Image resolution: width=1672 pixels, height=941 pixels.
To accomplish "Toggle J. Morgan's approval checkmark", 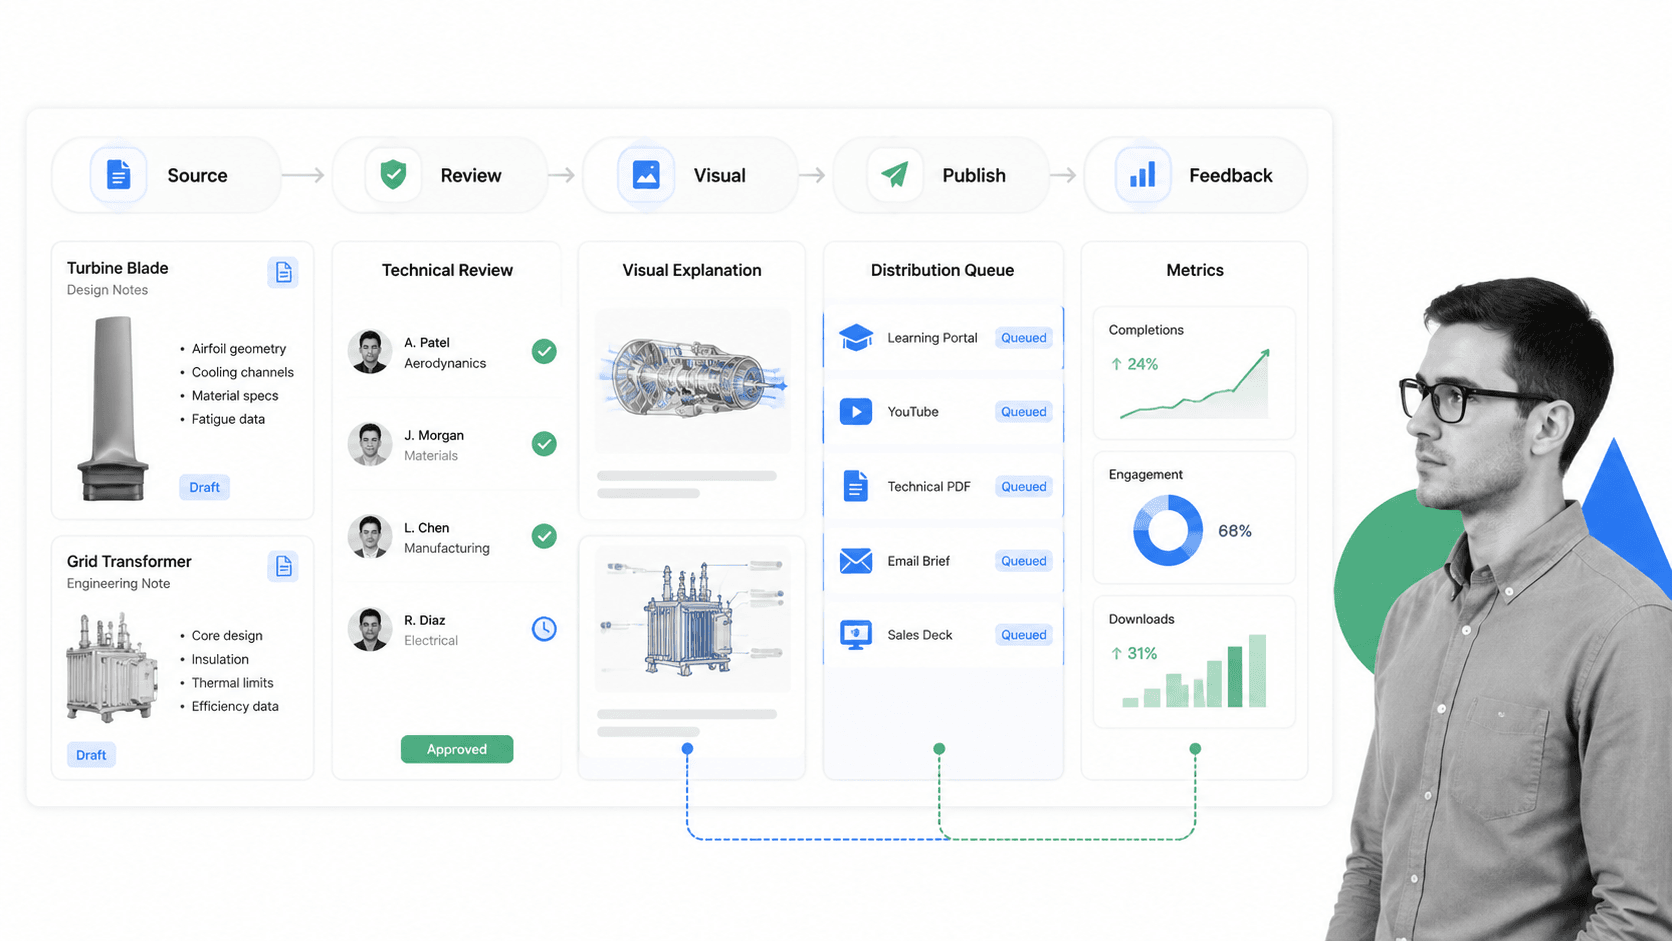I will tap(544, 444).
